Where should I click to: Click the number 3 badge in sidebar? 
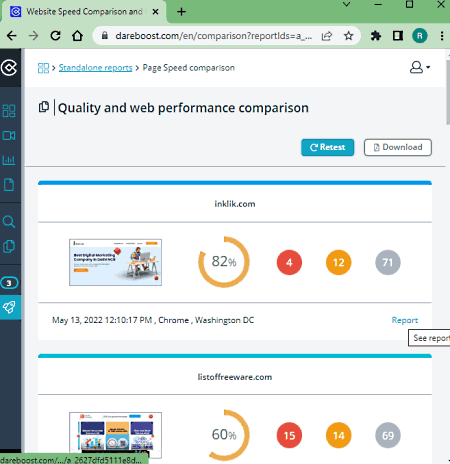point(9,283)
